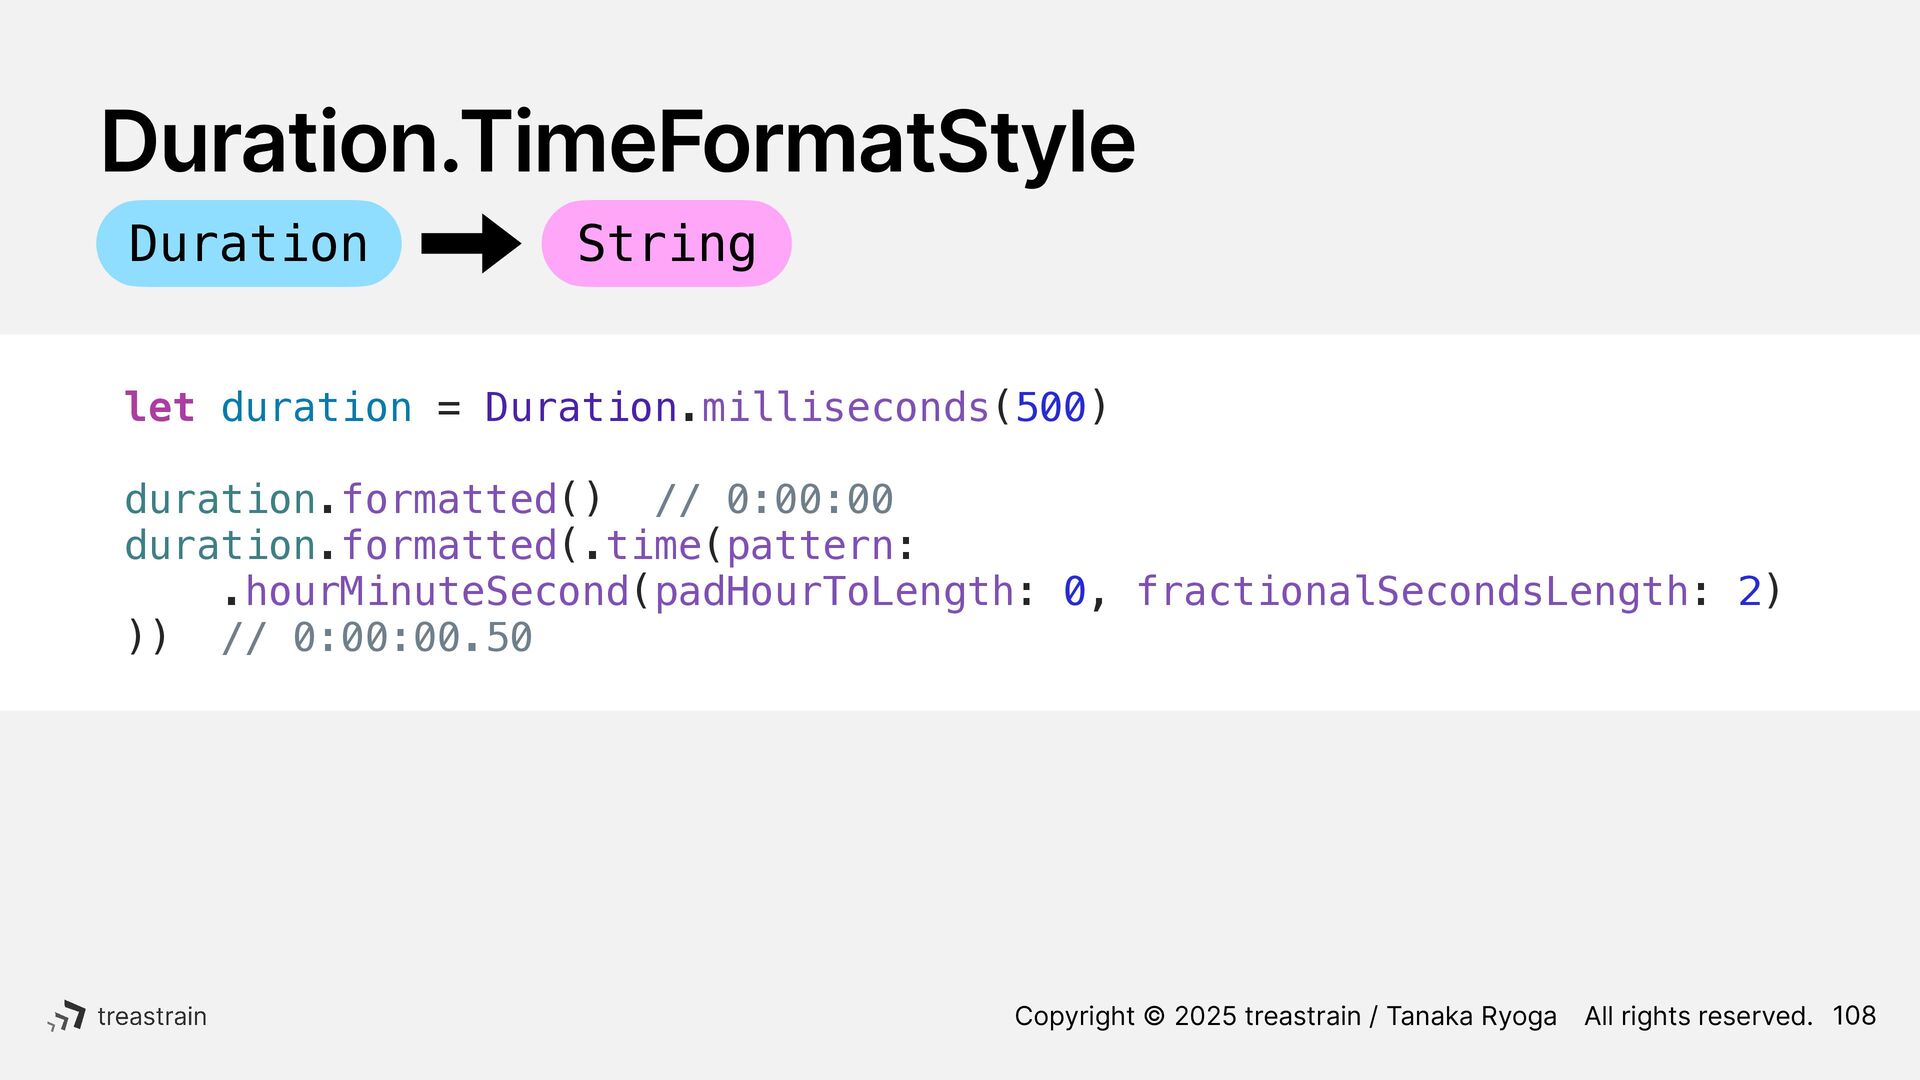The height and width of the screenshot is (1080, 1920).
Task: Click the page number 108
Action: pyautogui.click(x=1854, y=1016)
